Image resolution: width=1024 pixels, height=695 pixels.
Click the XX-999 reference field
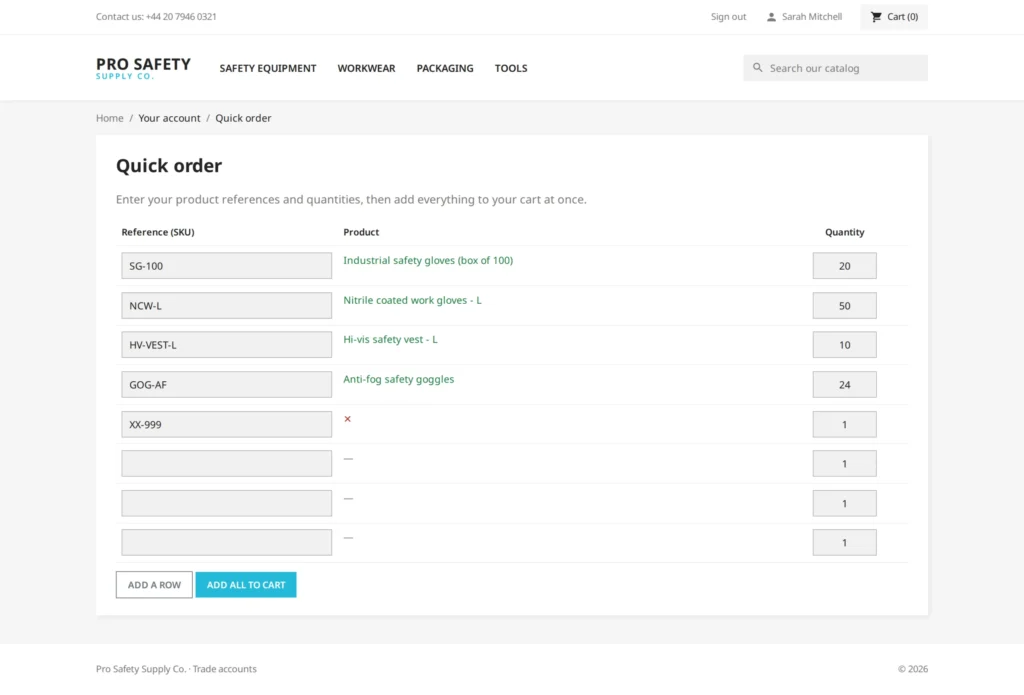(227, 425)
